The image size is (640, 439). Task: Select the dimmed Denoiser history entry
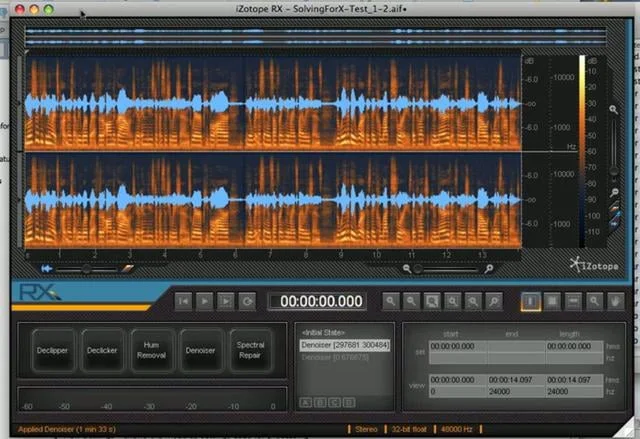tap(335, 357)
